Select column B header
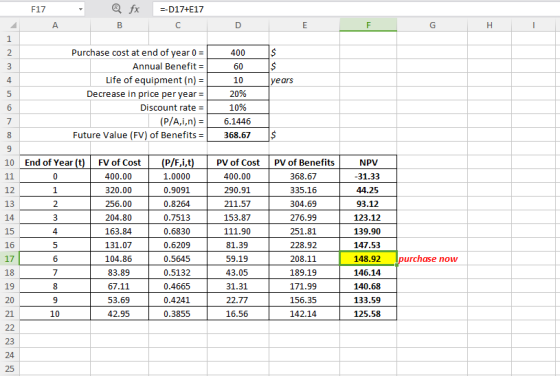560x376 pixels. 119,25
